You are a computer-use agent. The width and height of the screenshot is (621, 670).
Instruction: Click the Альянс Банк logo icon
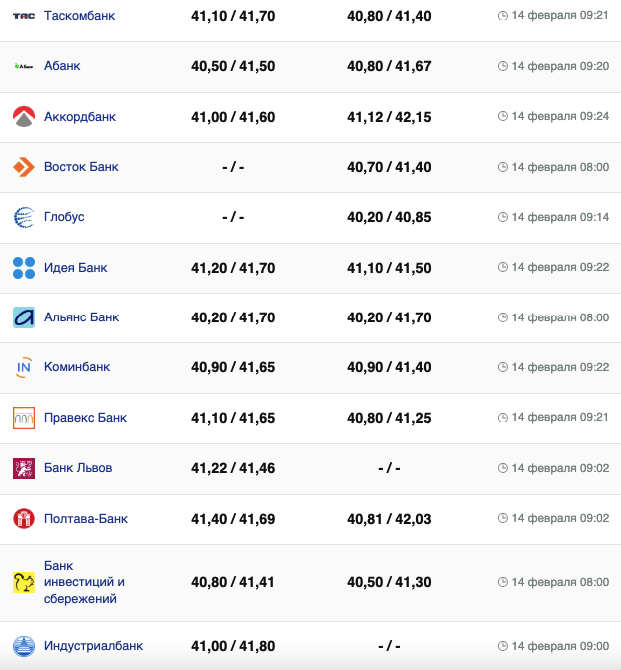pyautogui.click(x=24, y=318)
